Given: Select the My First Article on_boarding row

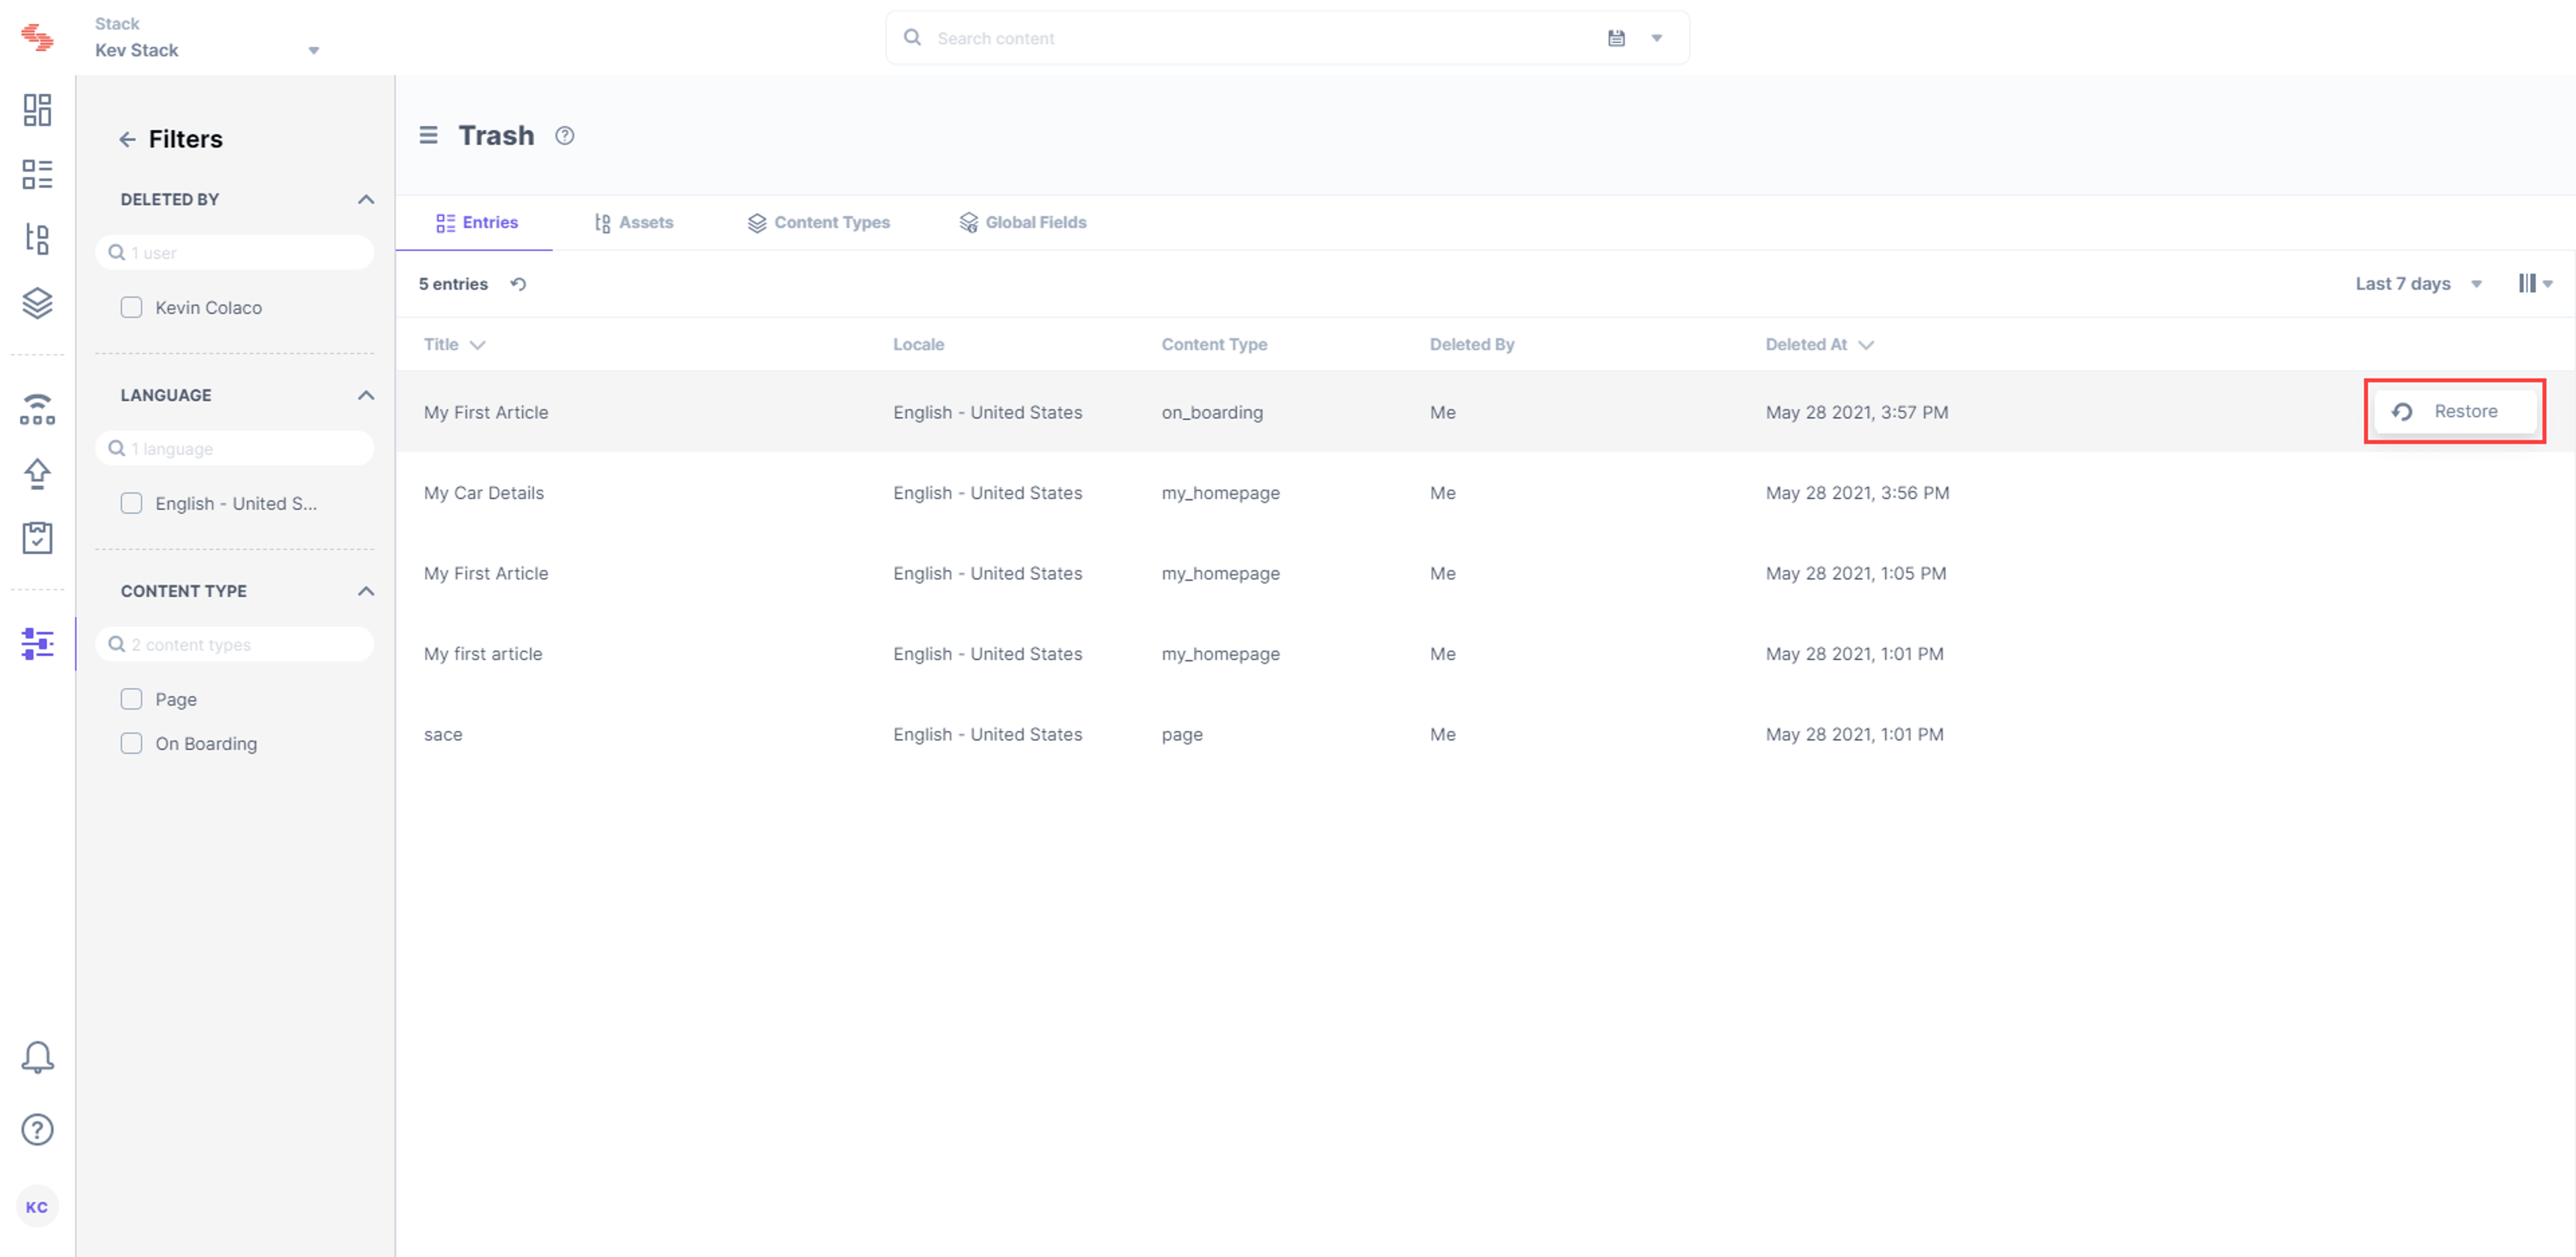Looking at the screenshot, I should 1485,411.
